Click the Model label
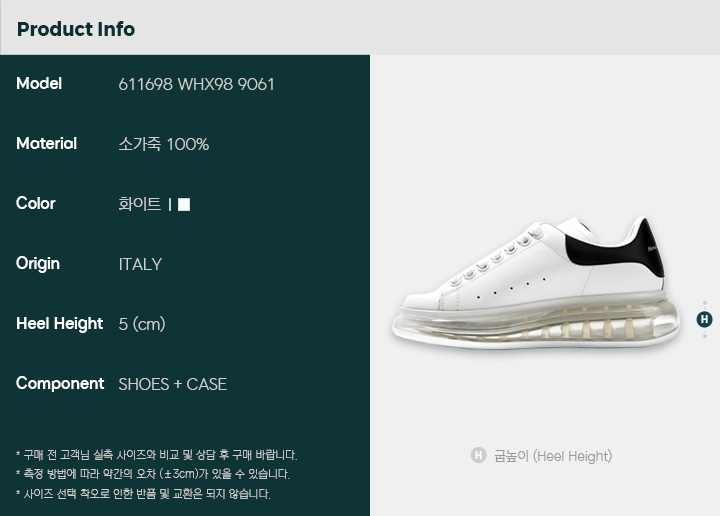The height and width of the screenshot is (516, 720). tap(39, 84)
